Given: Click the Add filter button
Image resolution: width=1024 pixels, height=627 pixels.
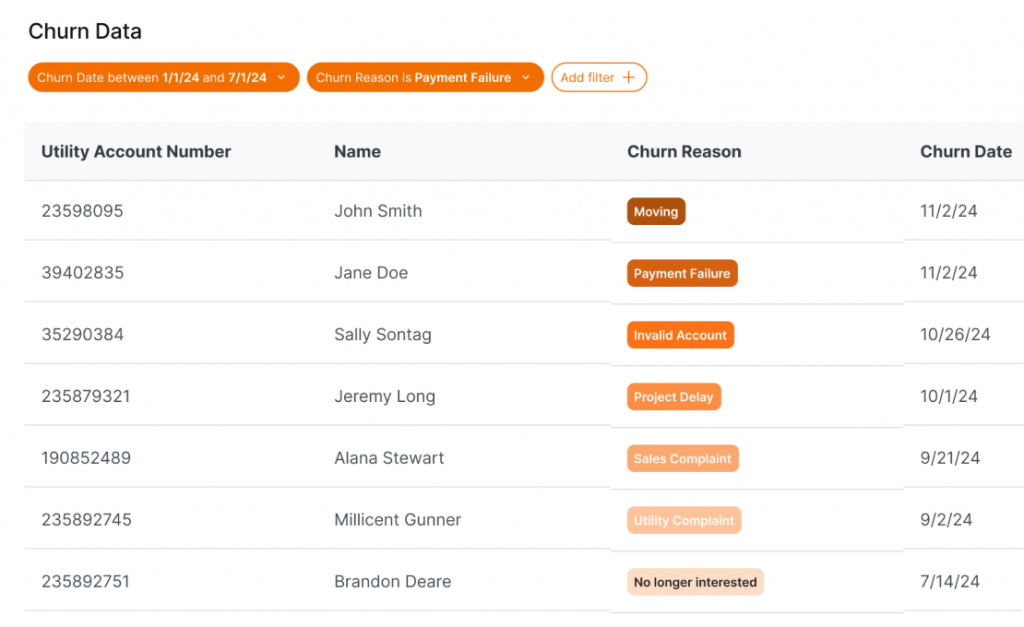Looking at the screenshot, I should pyautogui.click(x=598, y=78).
